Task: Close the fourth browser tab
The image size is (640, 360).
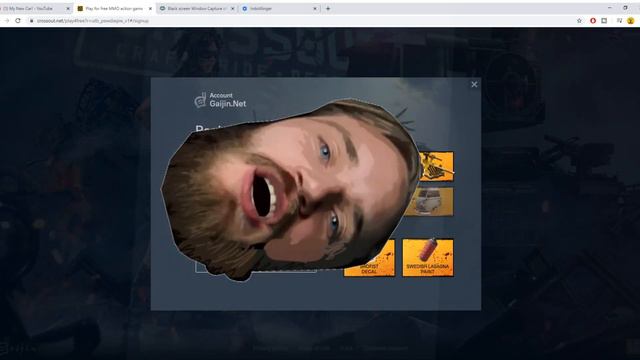Action: [315, 9]
